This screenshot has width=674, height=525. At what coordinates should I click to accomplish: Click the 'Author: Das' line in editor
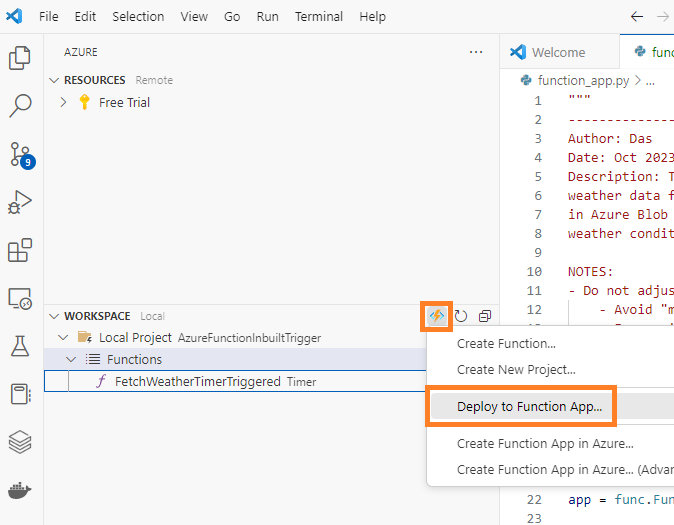click(x=610, y=138)
